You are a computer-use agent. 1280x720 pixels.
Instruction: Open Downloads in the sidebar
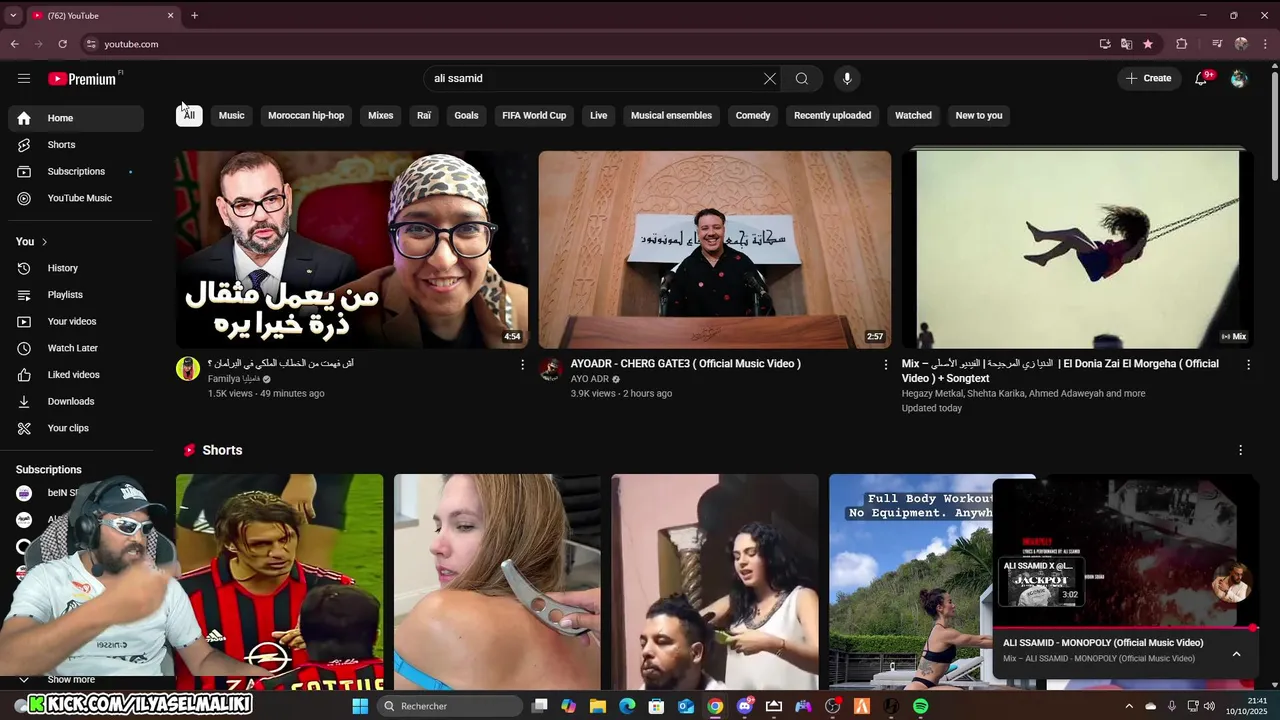click(x=76, y=401)
